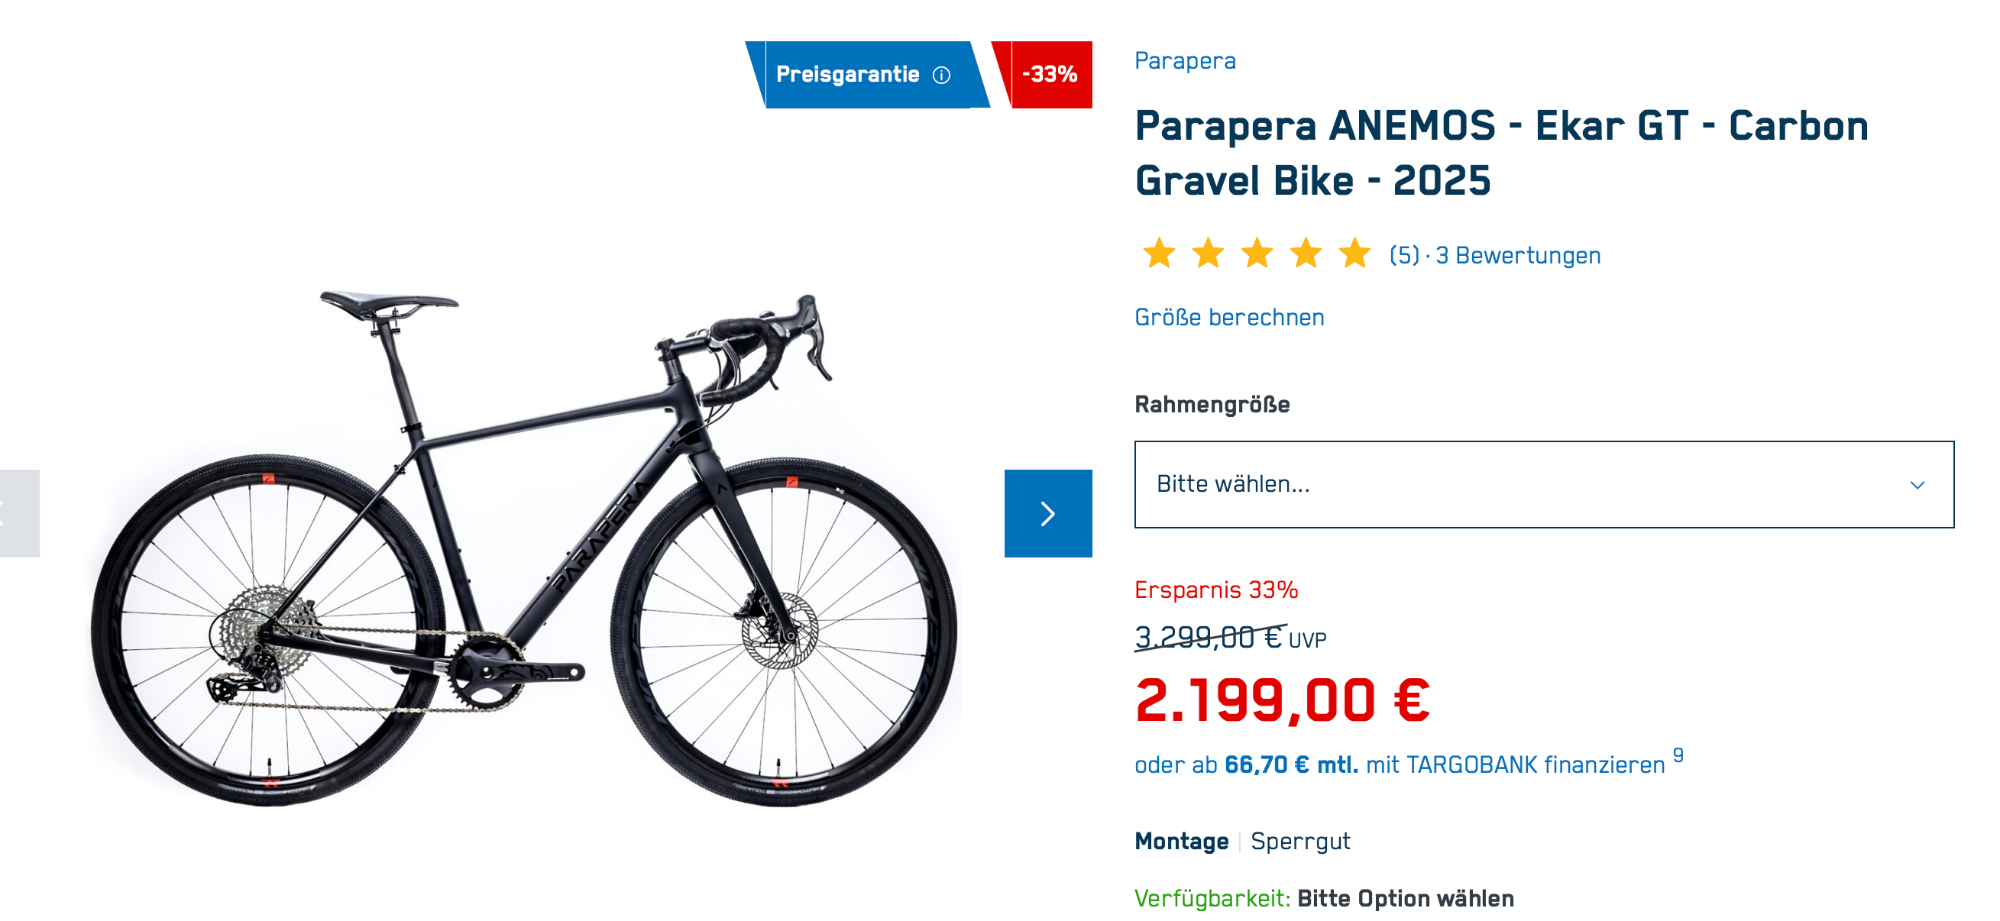Click the info icon next to Preisgarantie
Screen dimensions: 2000x921
pyautogui.click(x=941, y=75)
